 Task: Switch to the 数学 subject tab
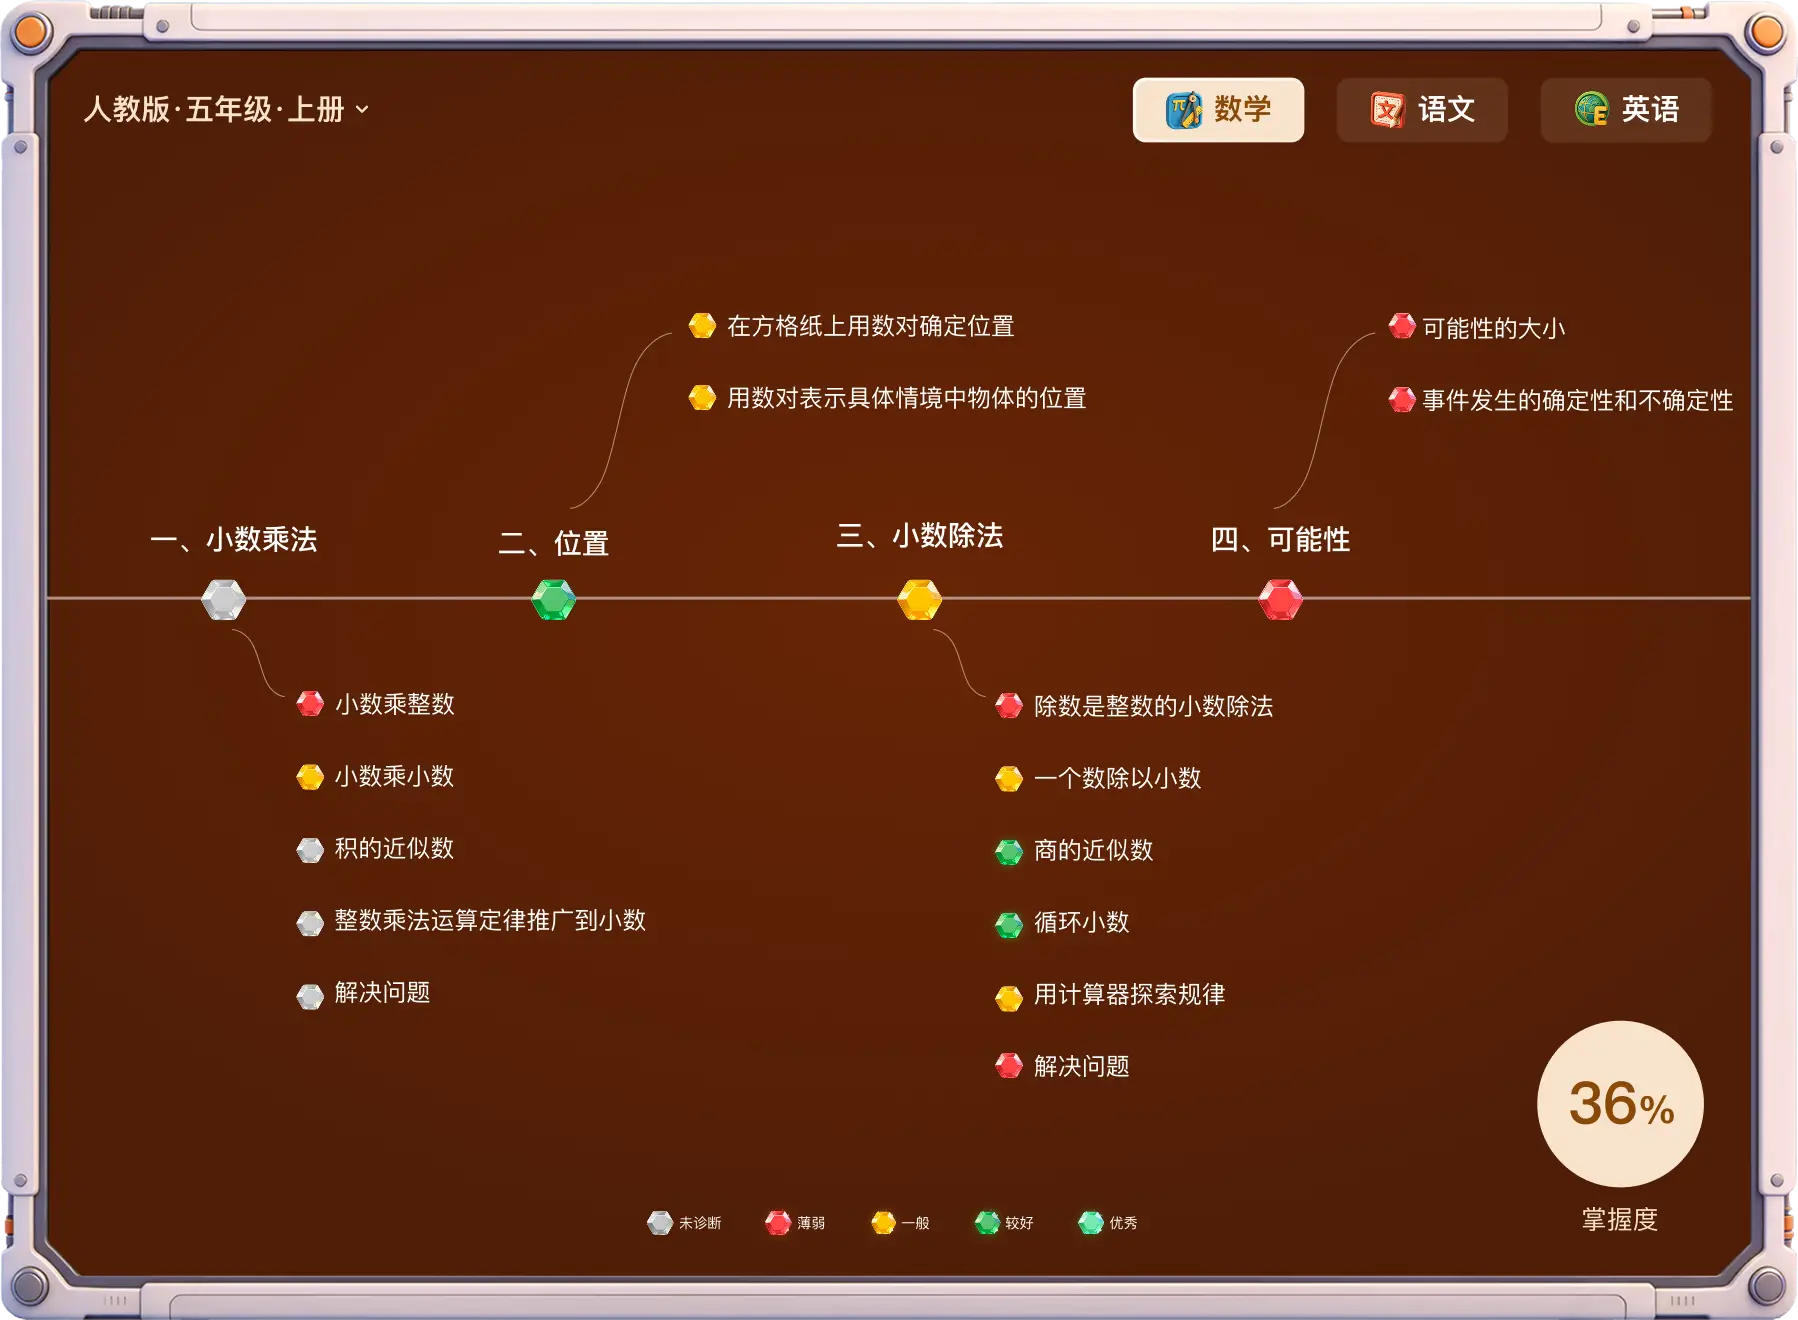[1218, 110]
